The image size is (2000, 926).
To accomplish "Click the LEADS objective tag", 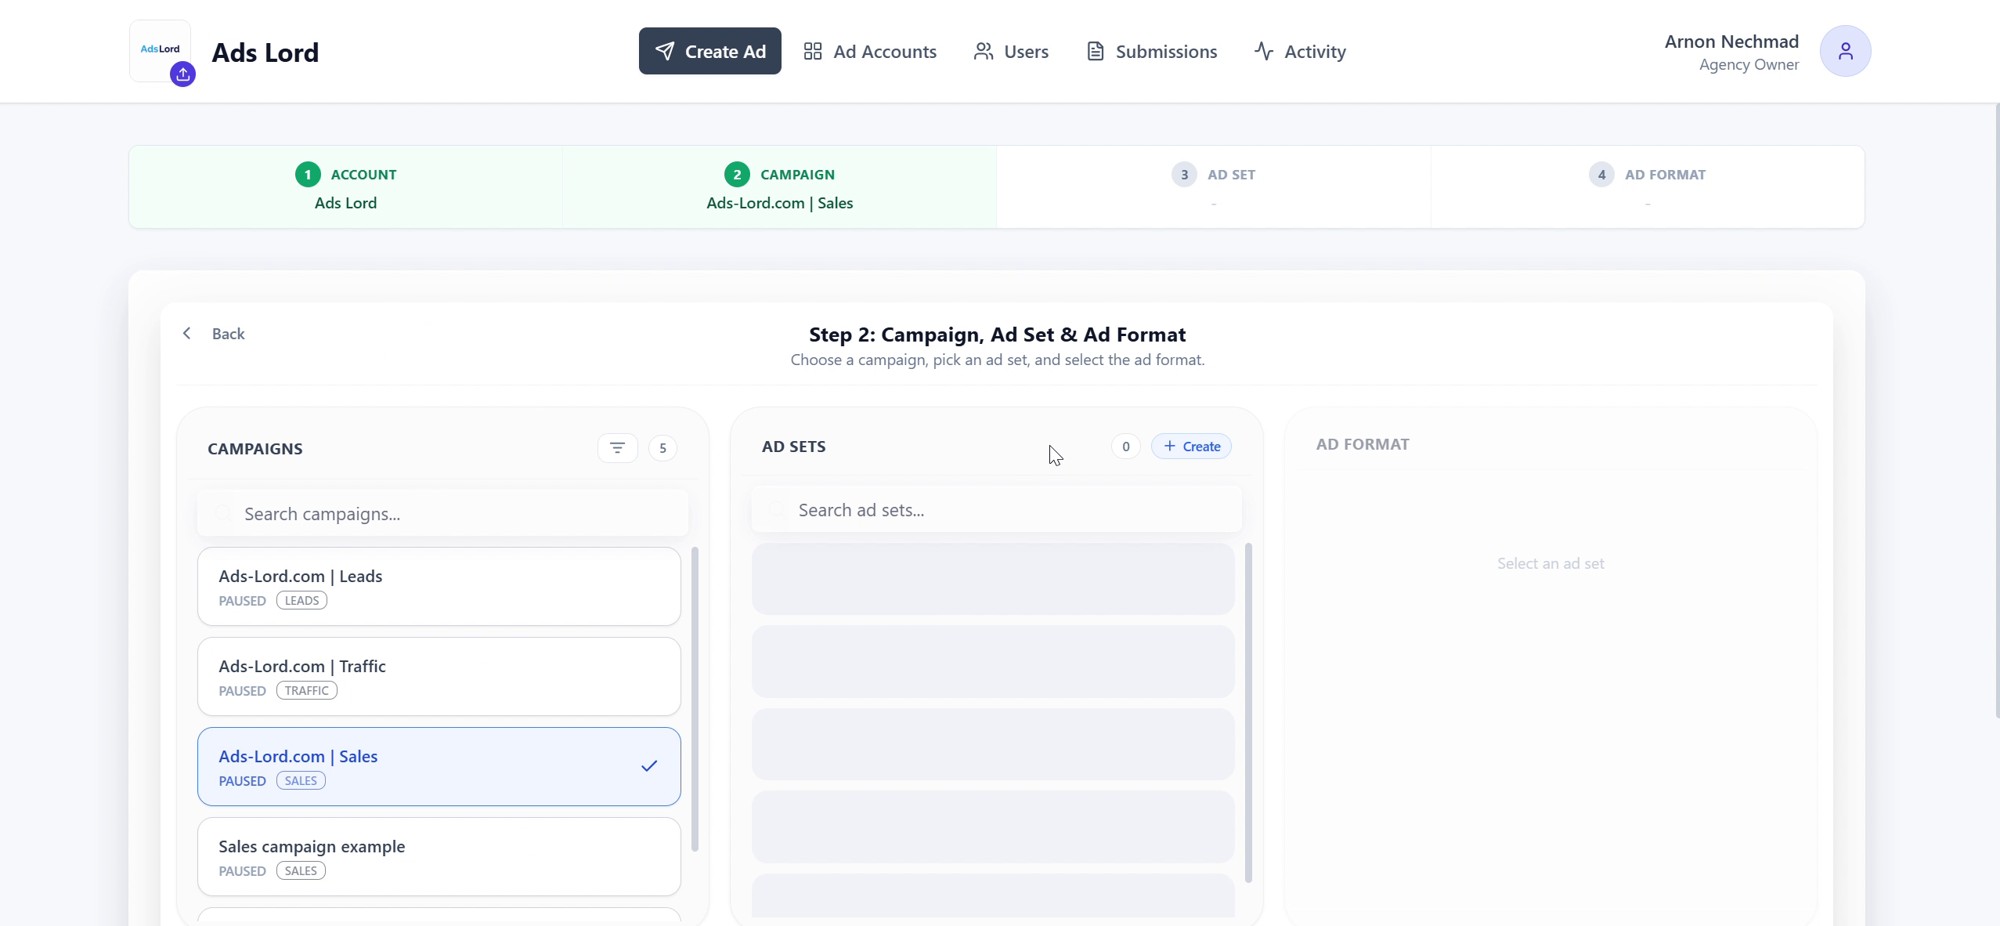I will [x=301, y=600].
